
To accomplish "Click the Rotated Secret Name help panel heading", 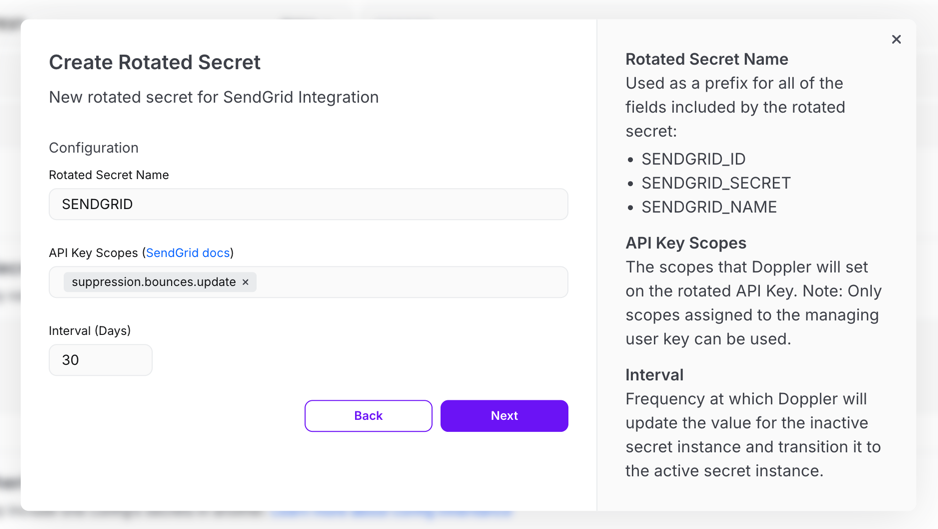I will (706, 59).
